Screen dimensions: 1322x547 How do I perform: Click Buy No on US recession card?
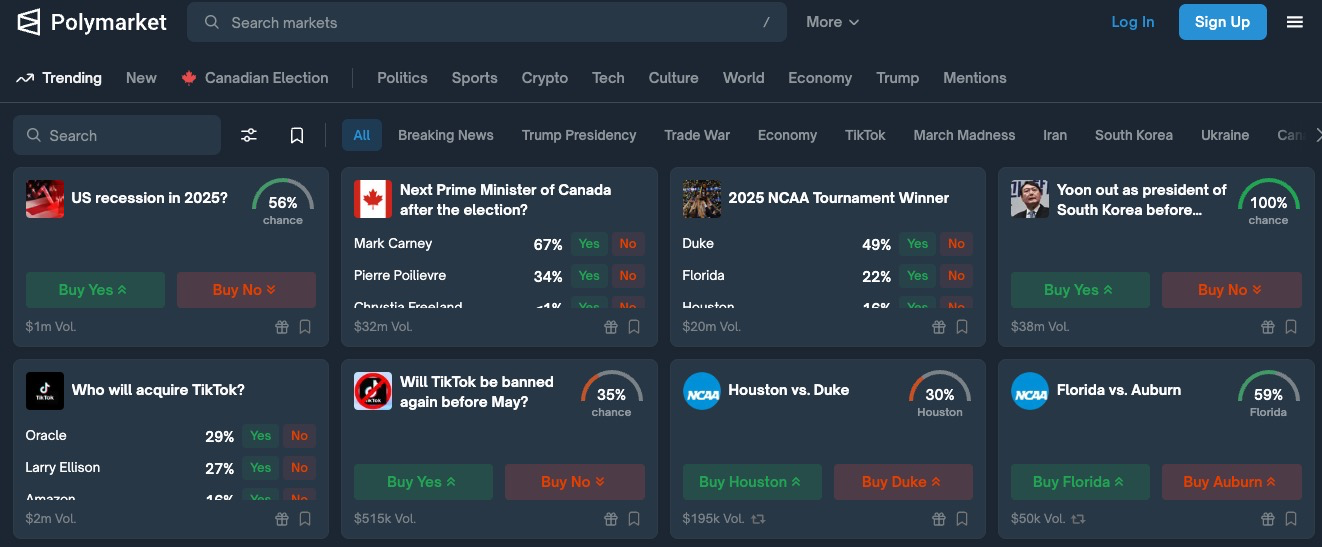click(246, 290)
